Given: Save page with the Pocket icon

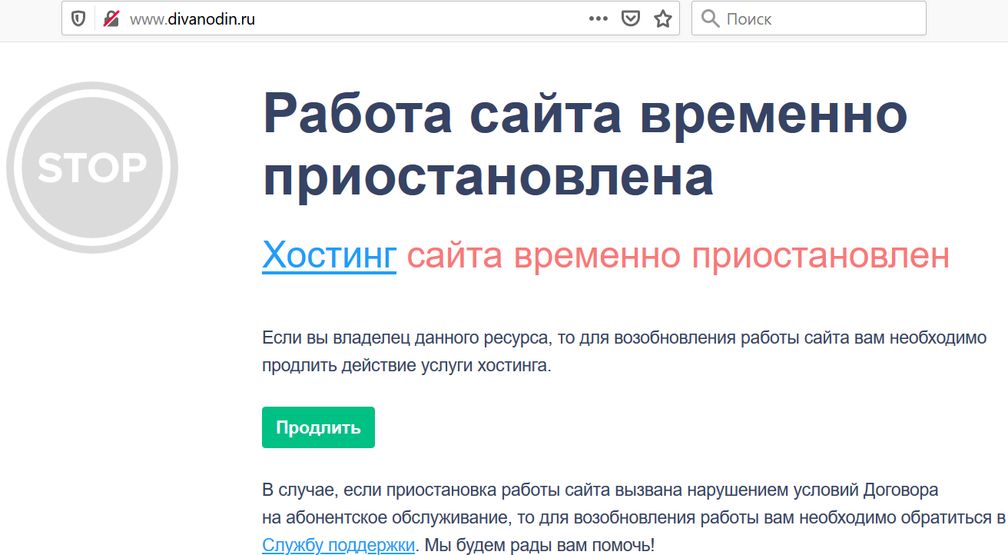Looking at the screenshot, I should coord(630,18).
